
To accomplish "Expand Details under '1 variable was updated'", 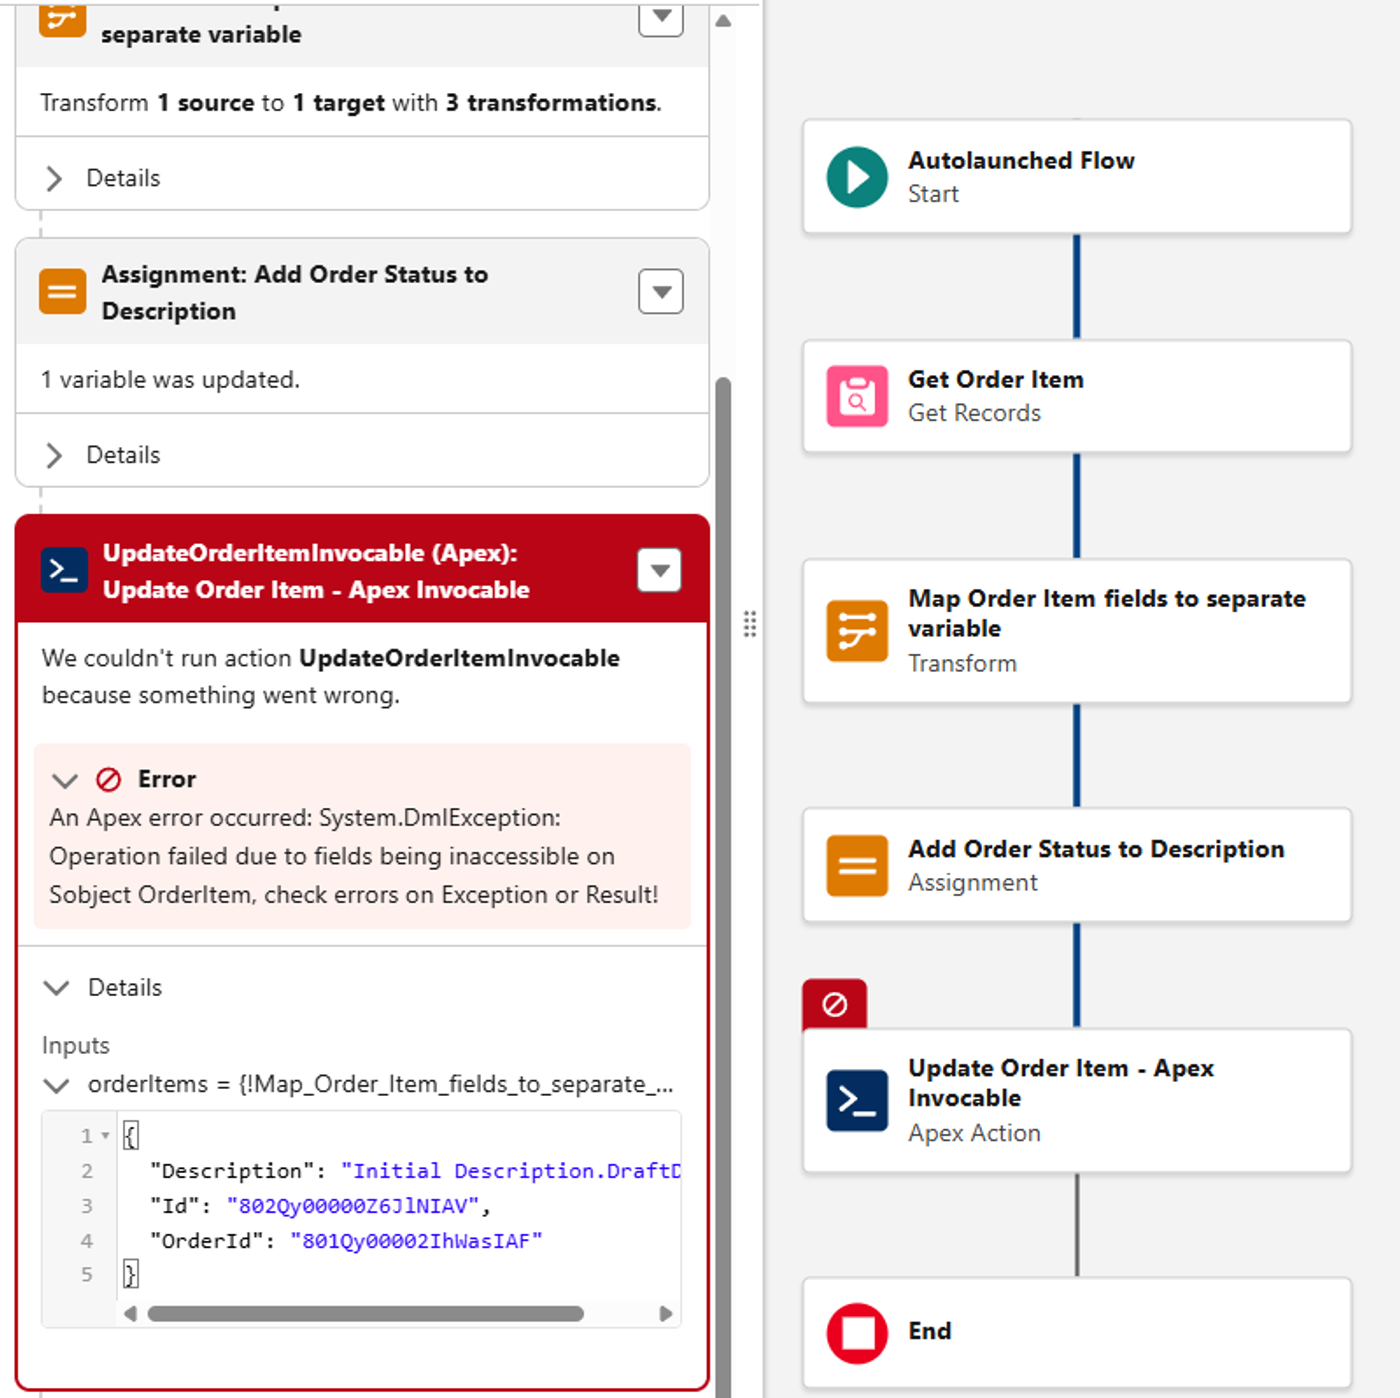I will (54, 455).
